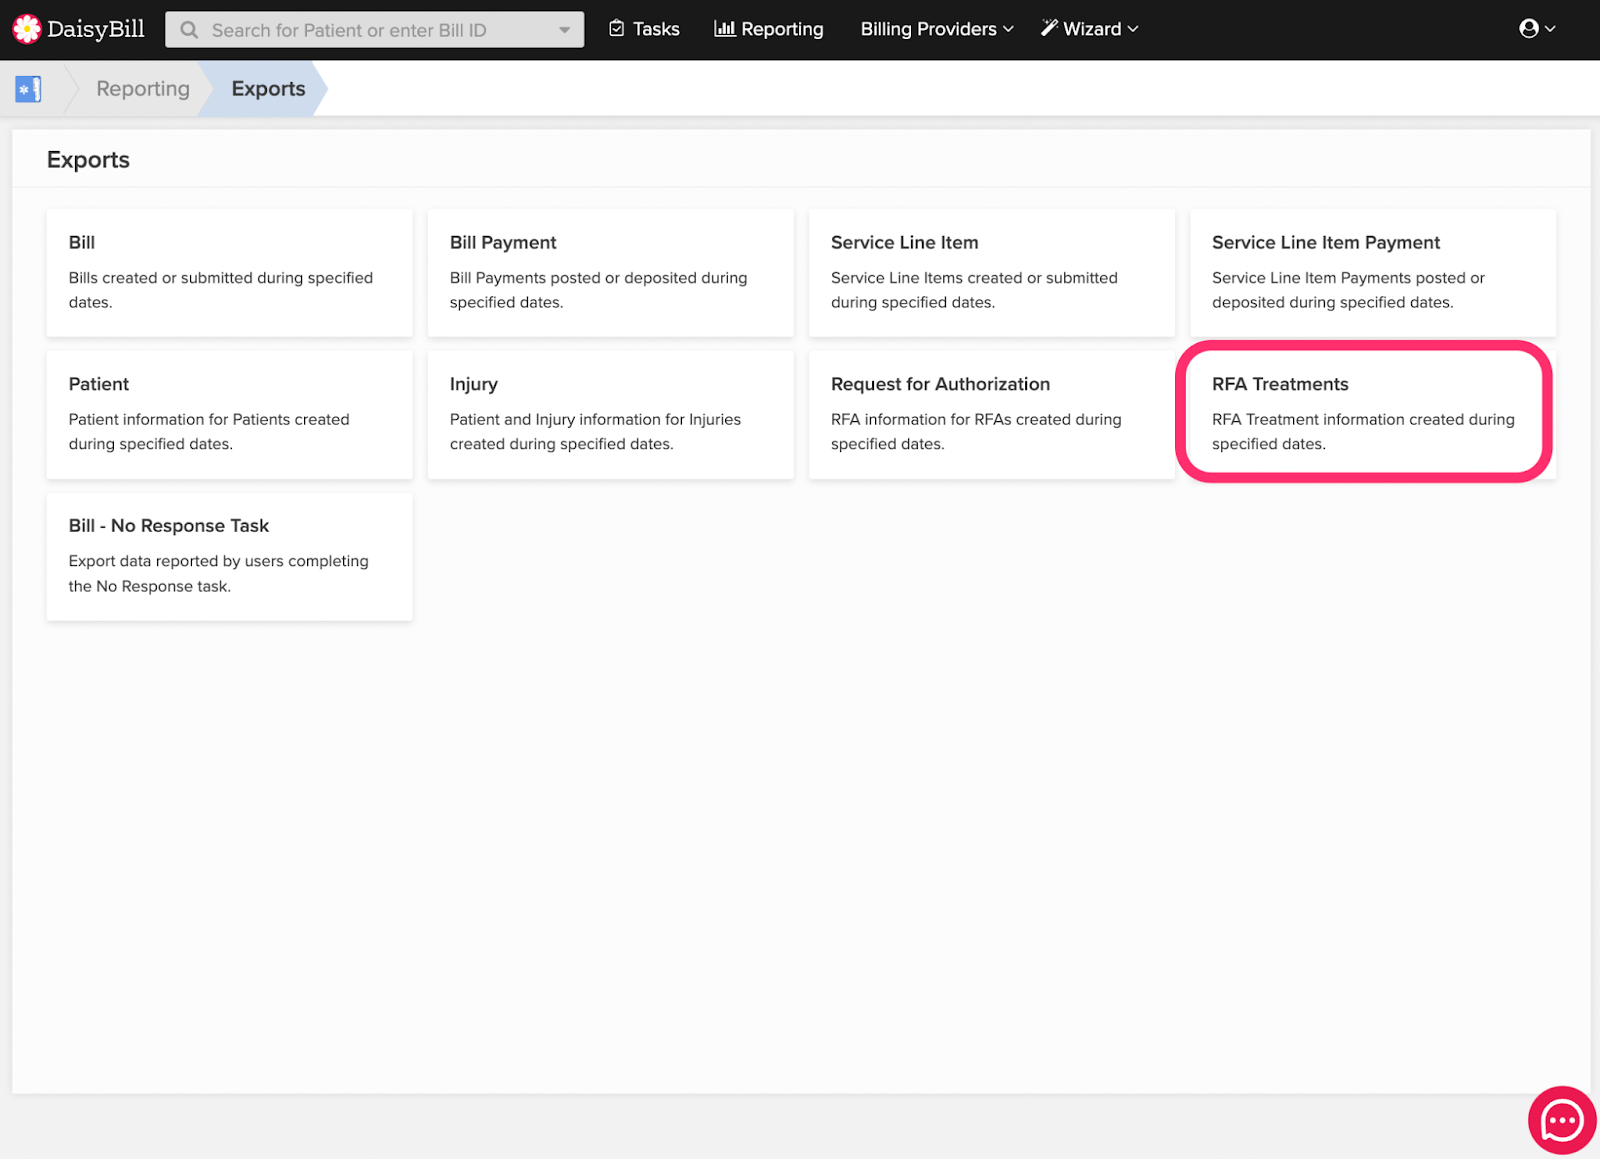Open Tasks from the top bar
The width and height of the screenshot is (1600, 1159).
644,29
